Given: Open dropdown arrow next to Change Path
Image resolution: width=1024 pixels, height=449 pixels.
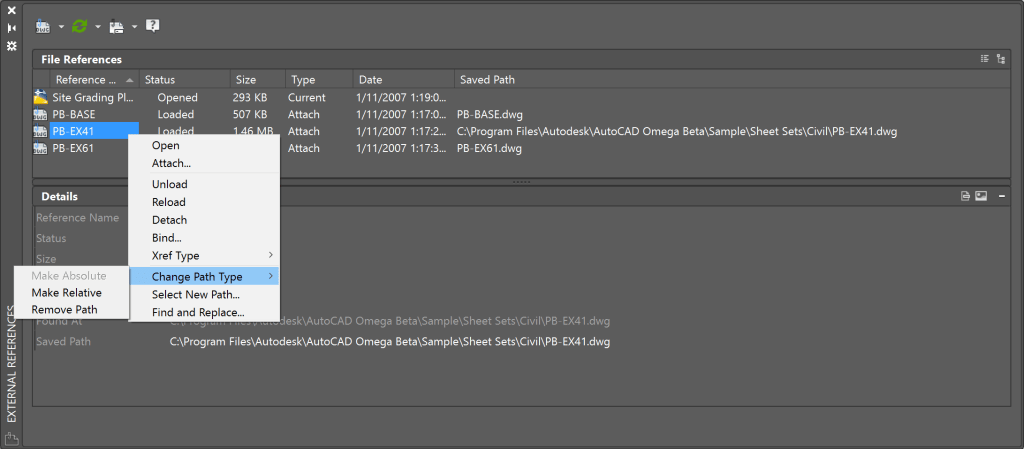Looking at the screenshot, I should (x=134, y=26).
